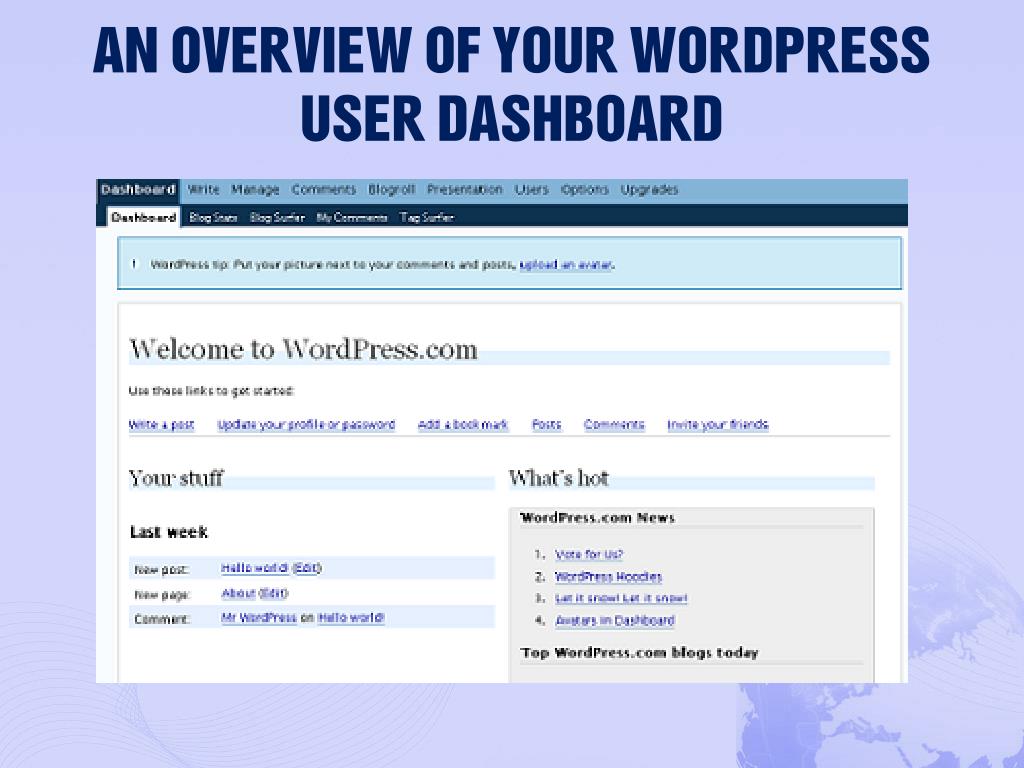Viewport: 1024px width, 768px height.
Task: Open the Write menu
Action: [x=203, y=190]
